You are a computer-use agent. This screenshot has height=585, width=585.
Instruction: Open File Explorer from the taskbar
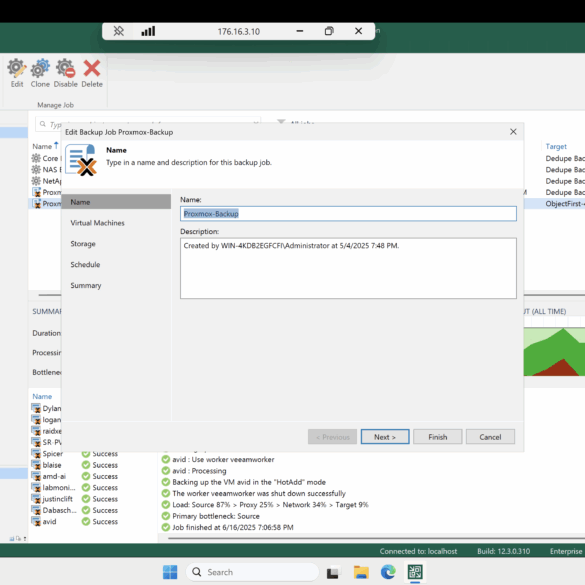point(361,572)
